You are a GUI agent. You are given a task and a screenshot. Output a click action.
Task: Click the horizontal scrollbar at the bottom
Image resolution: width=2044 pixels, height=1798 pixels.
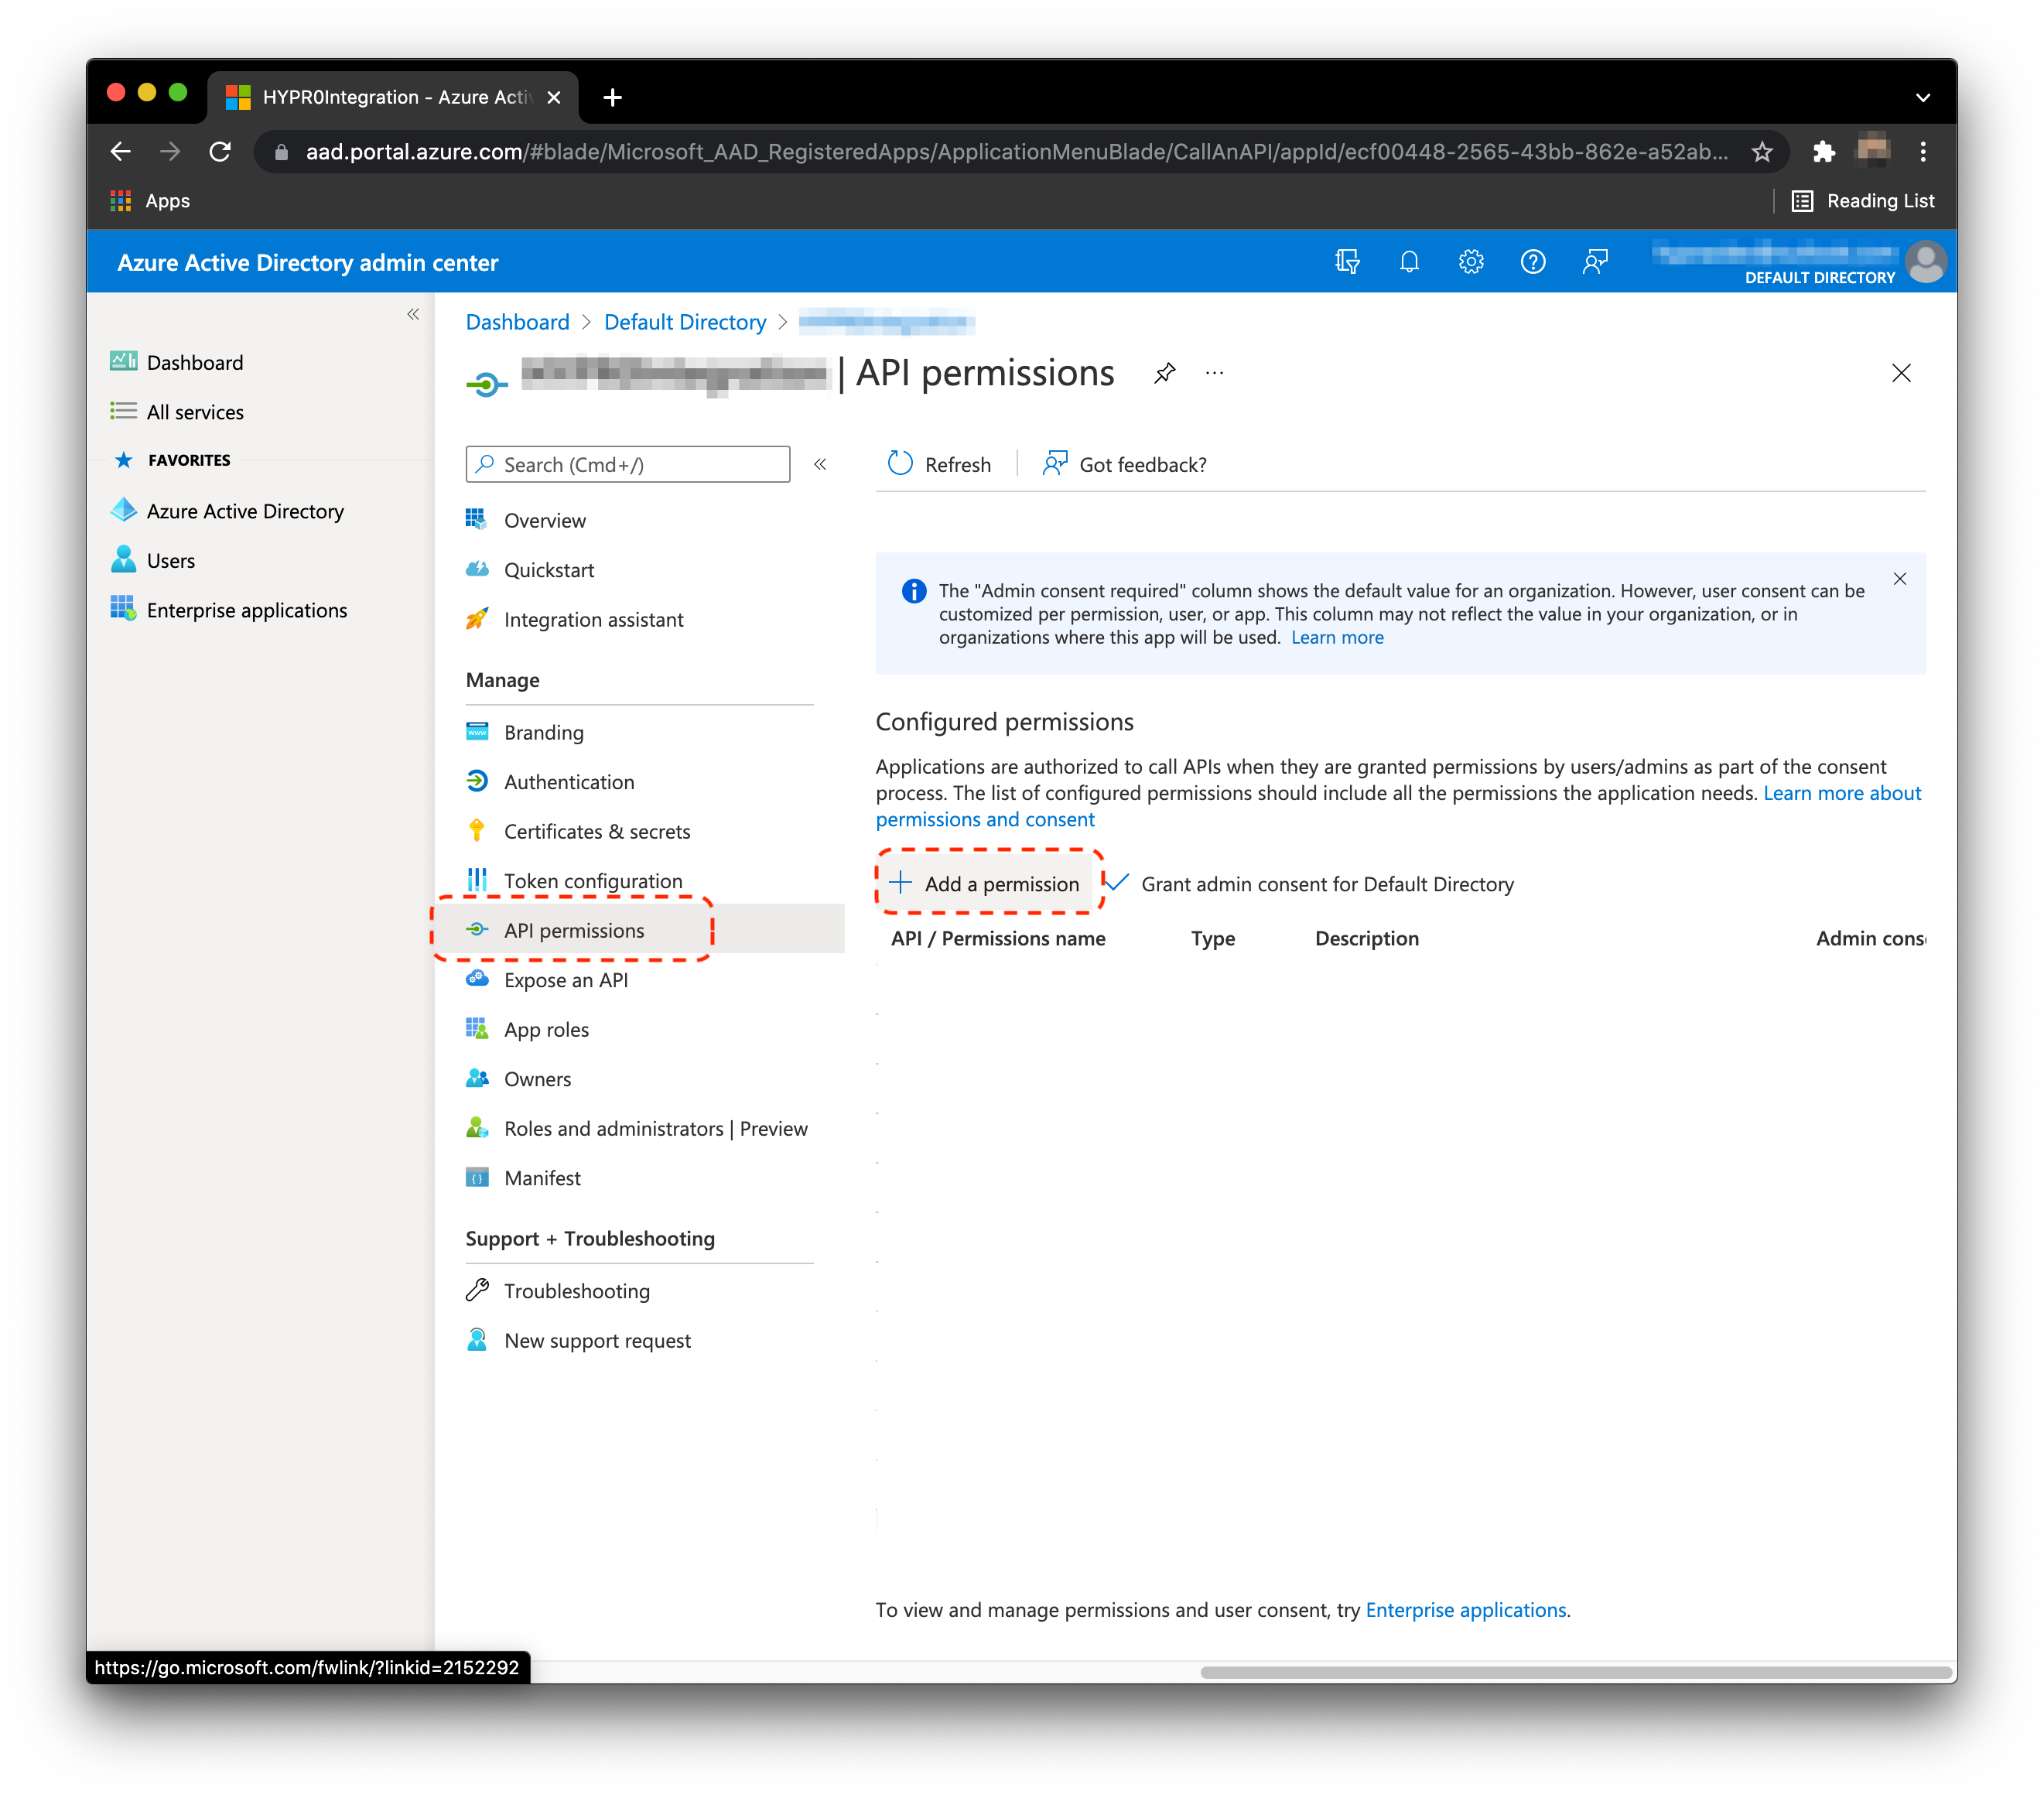tap(1575, 1672)
